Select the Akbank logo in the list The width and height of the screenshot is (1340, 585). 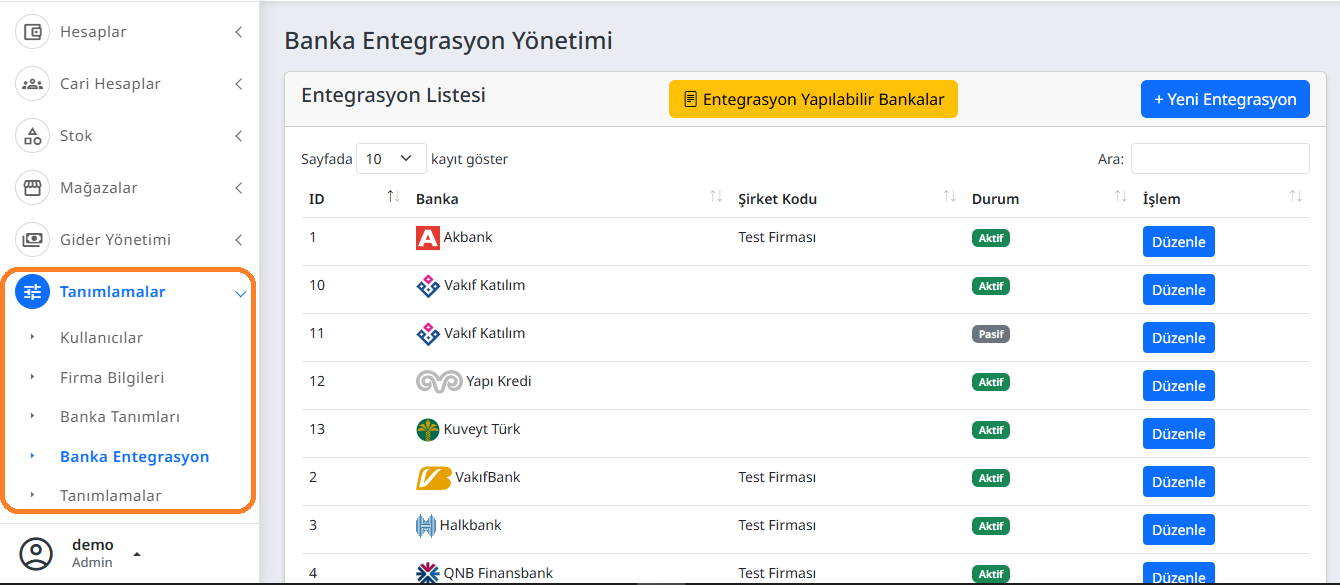pos(426,238)
